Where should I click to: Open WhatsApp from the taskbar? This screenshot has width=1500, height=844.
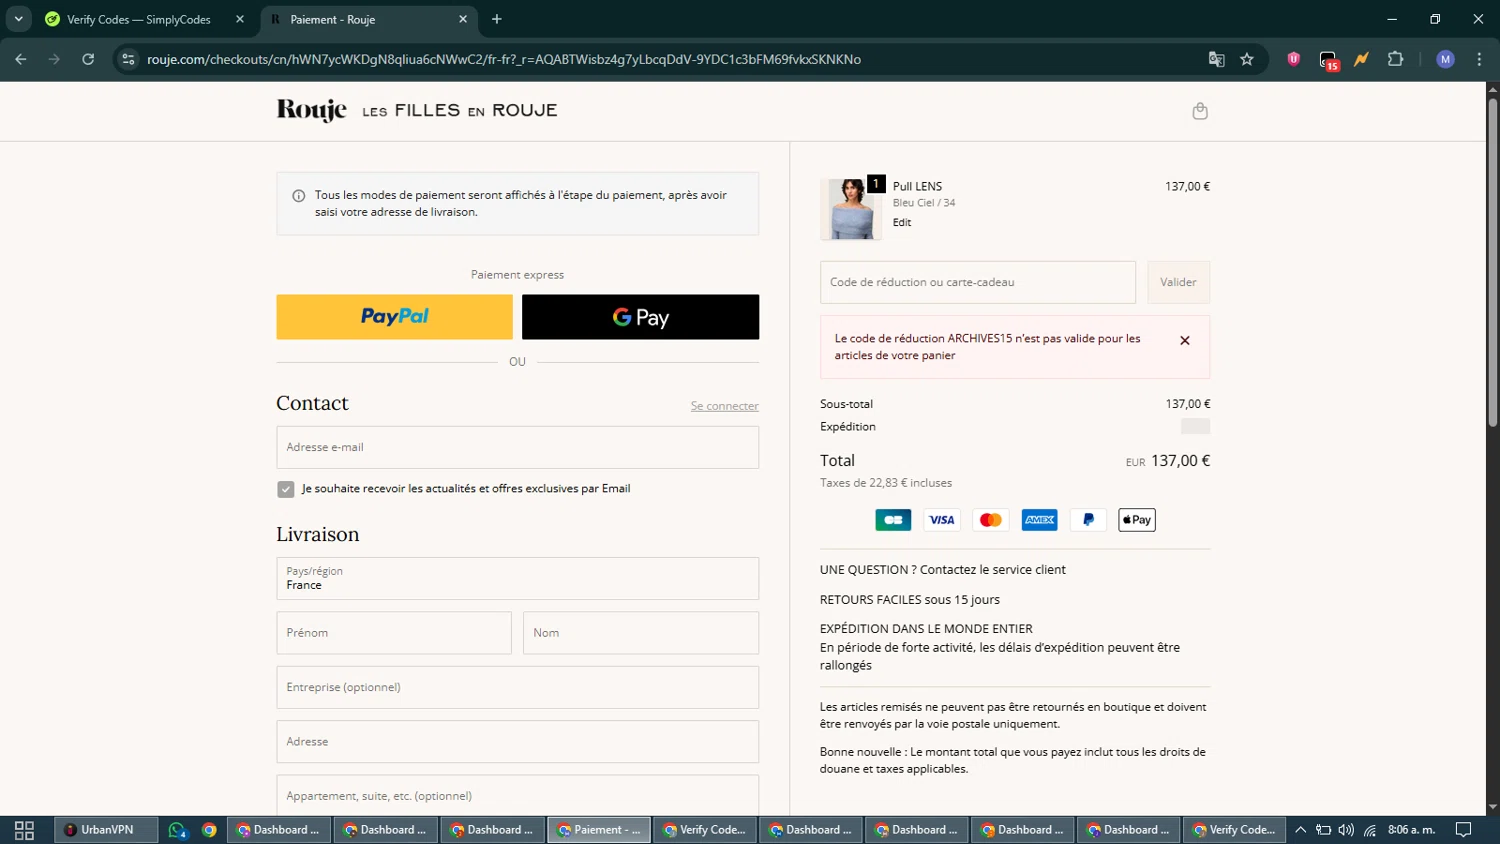pos(177,830)
